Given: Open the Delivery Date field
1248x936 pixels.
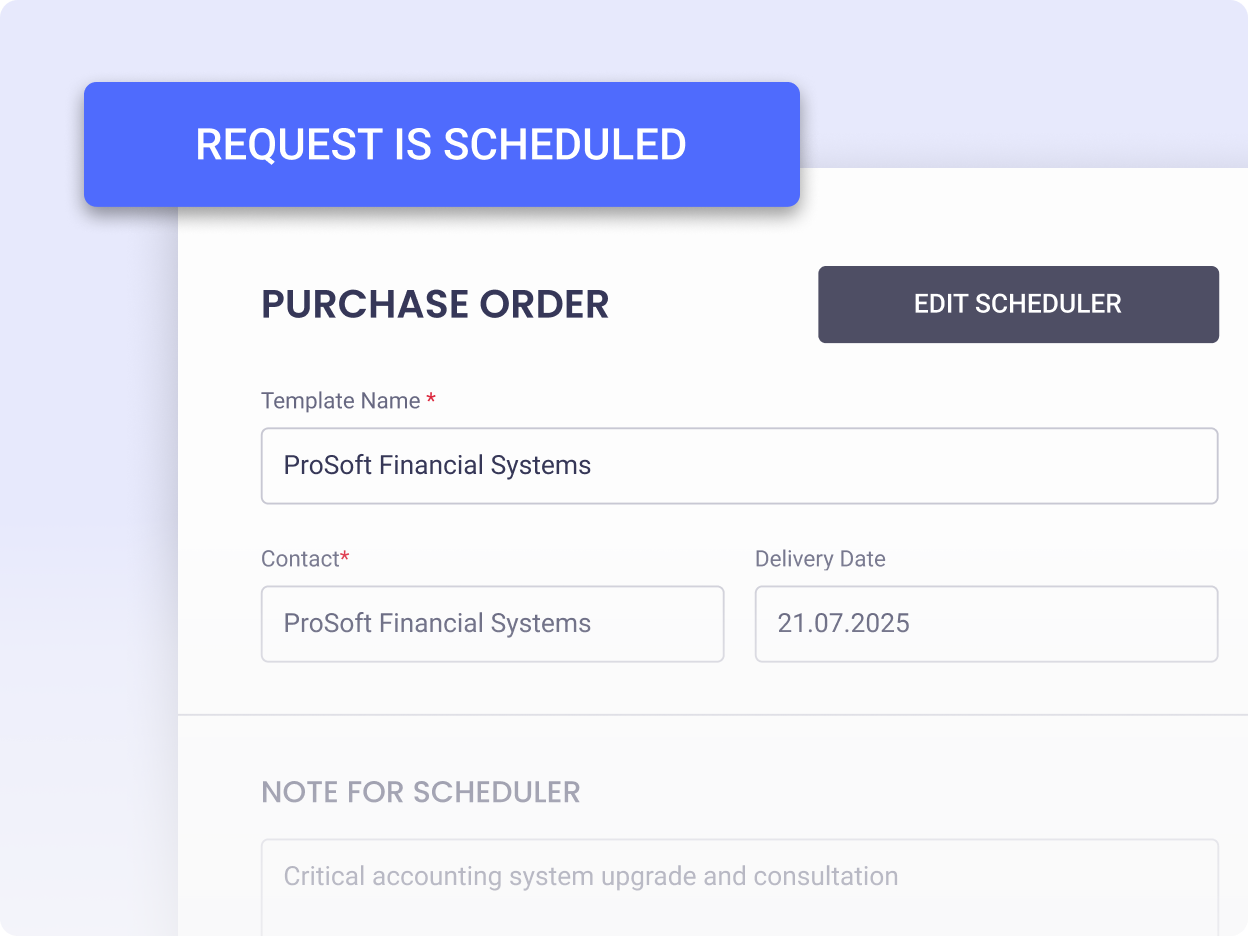Looking at the screenshot, I should [x=985, y=623].
